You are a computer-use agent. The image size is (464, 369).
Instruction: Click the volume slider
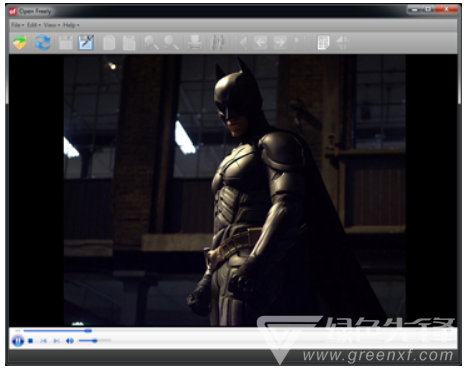[94, 341]
